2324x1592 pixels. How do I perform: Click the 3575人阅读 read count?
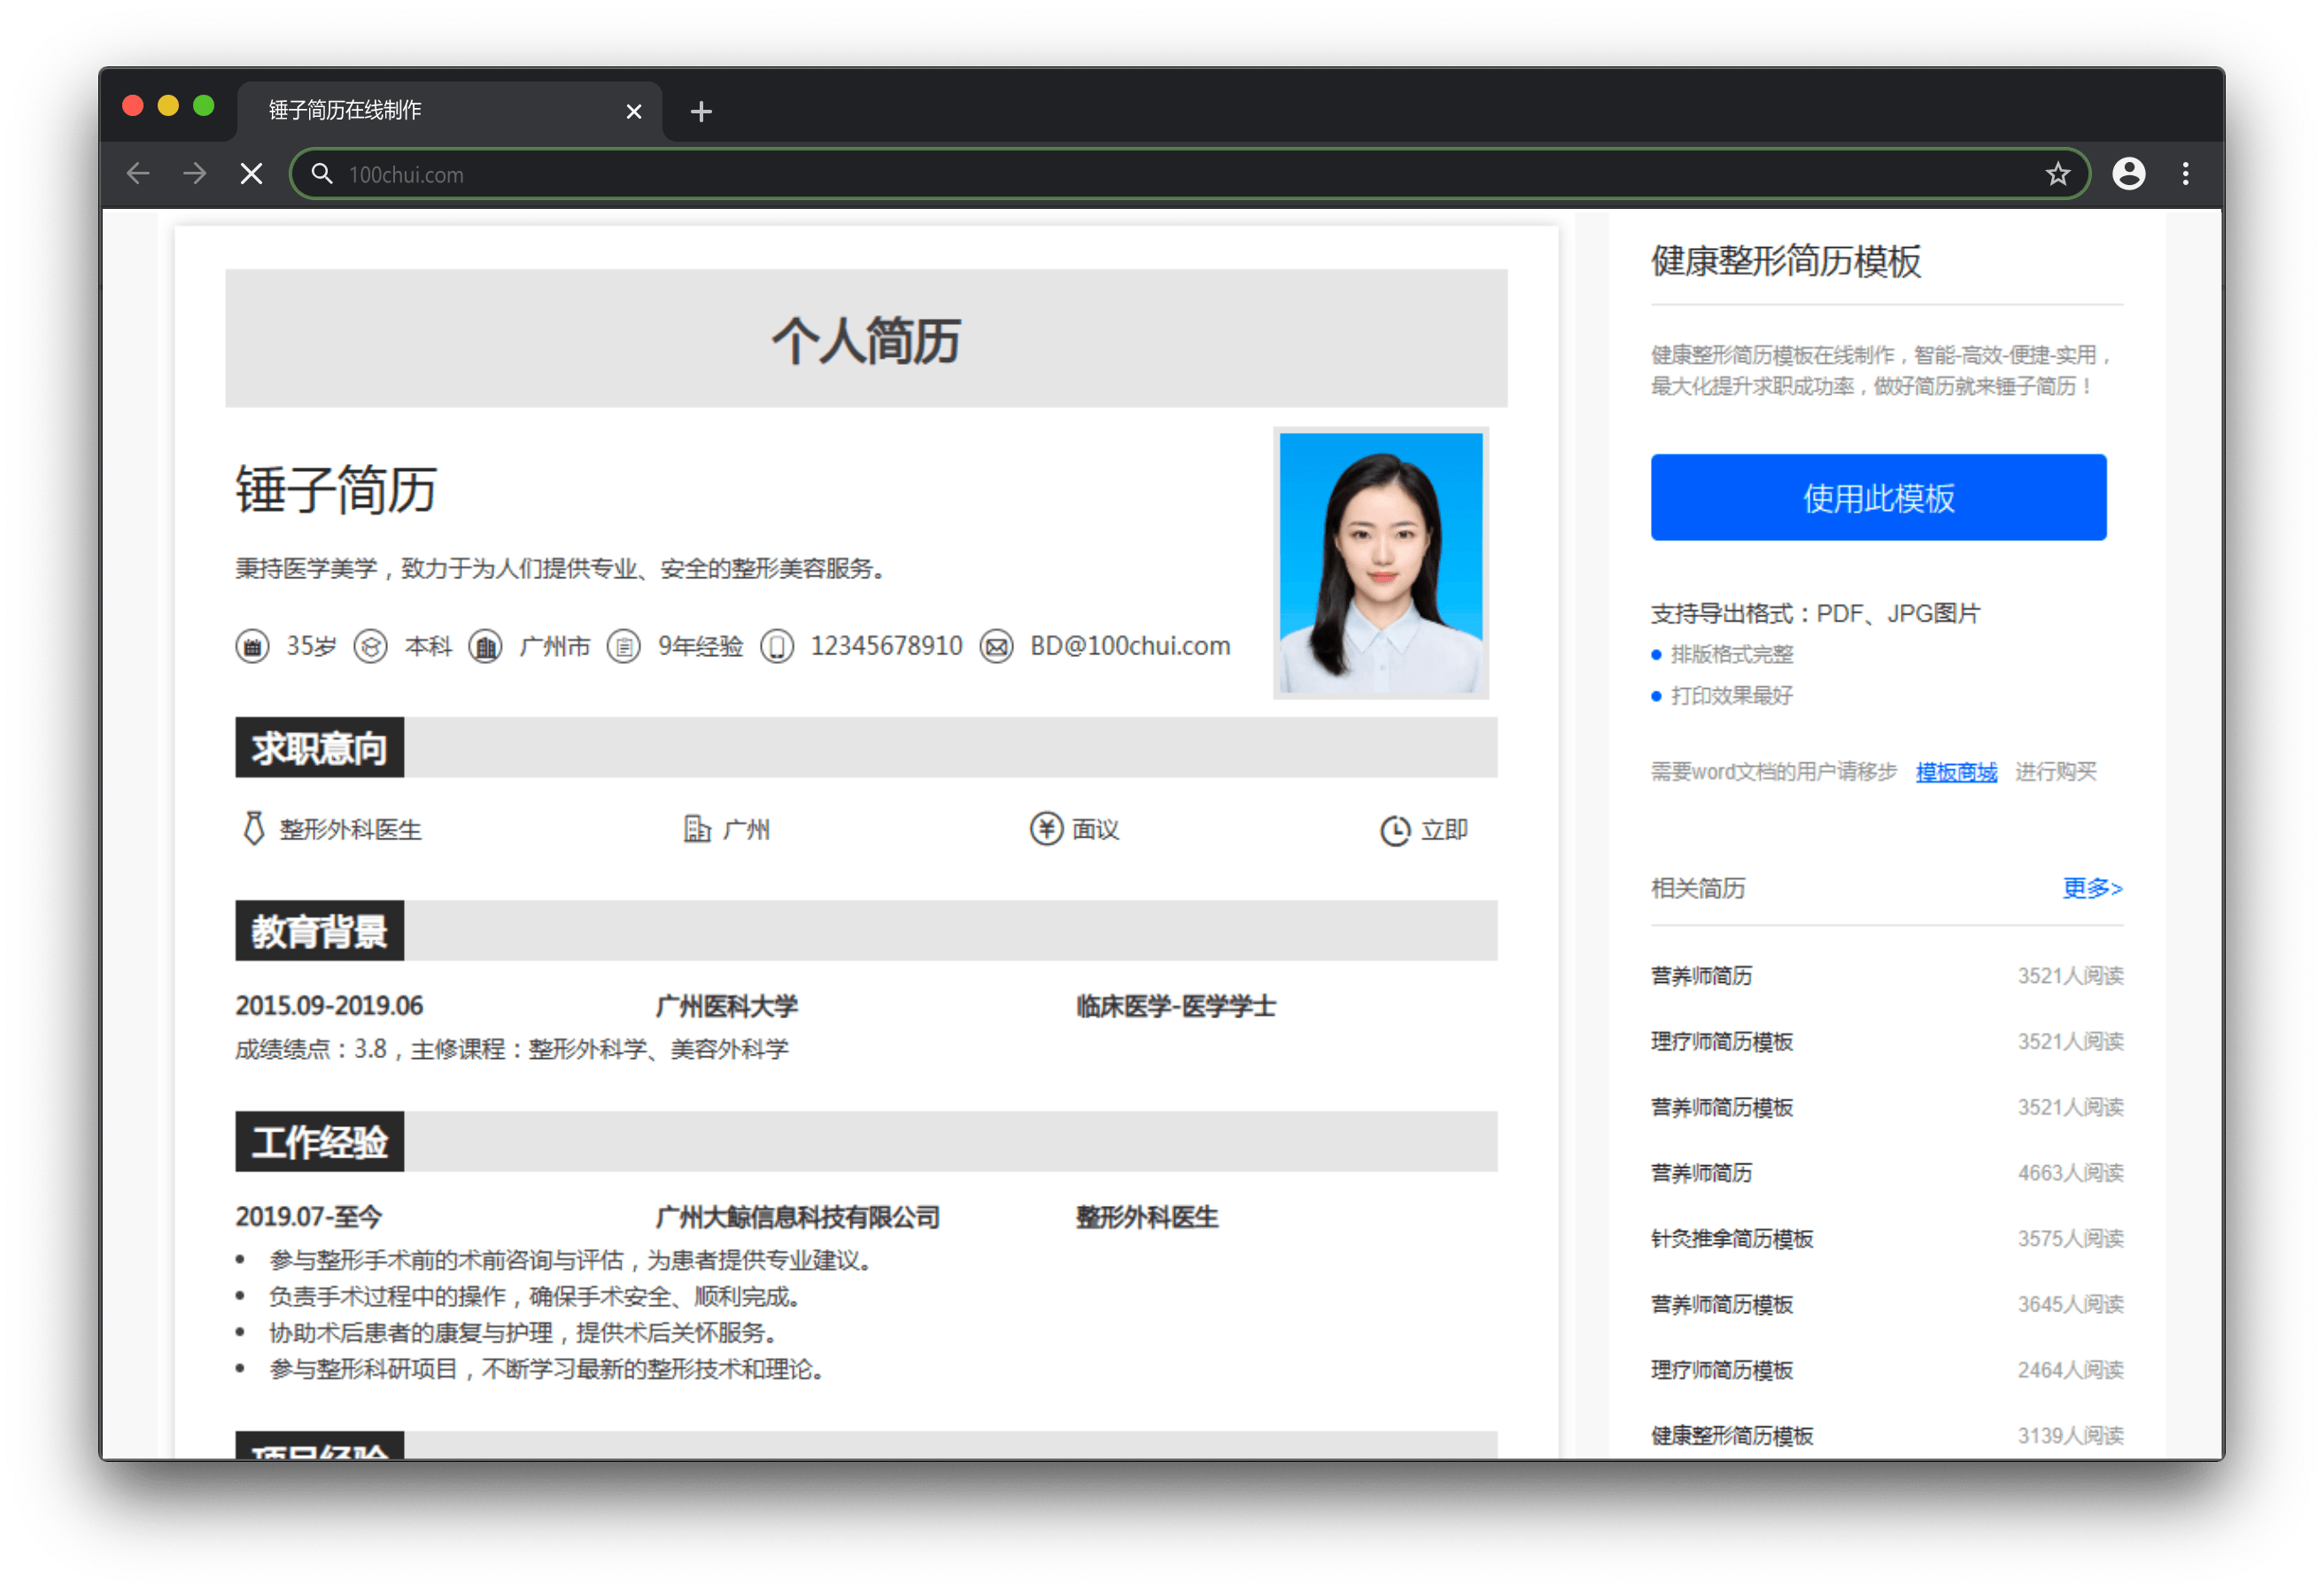tap(2070, 1239)
